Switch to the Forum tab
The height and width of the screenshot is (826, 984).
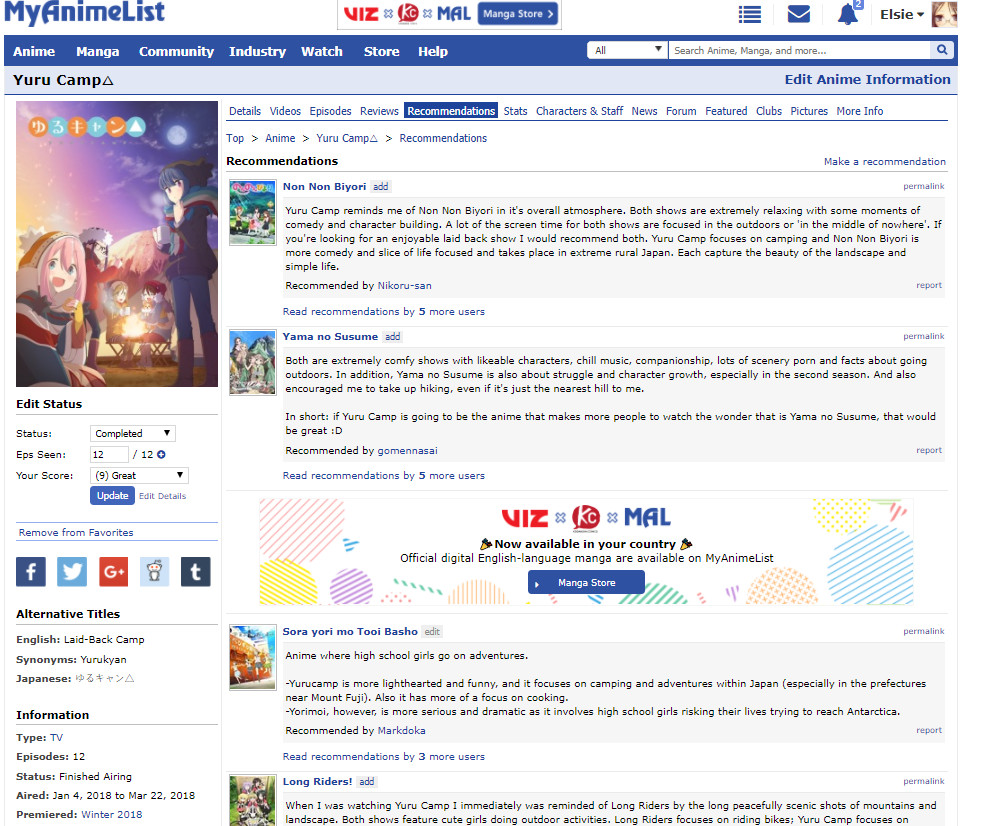point(681,111)
